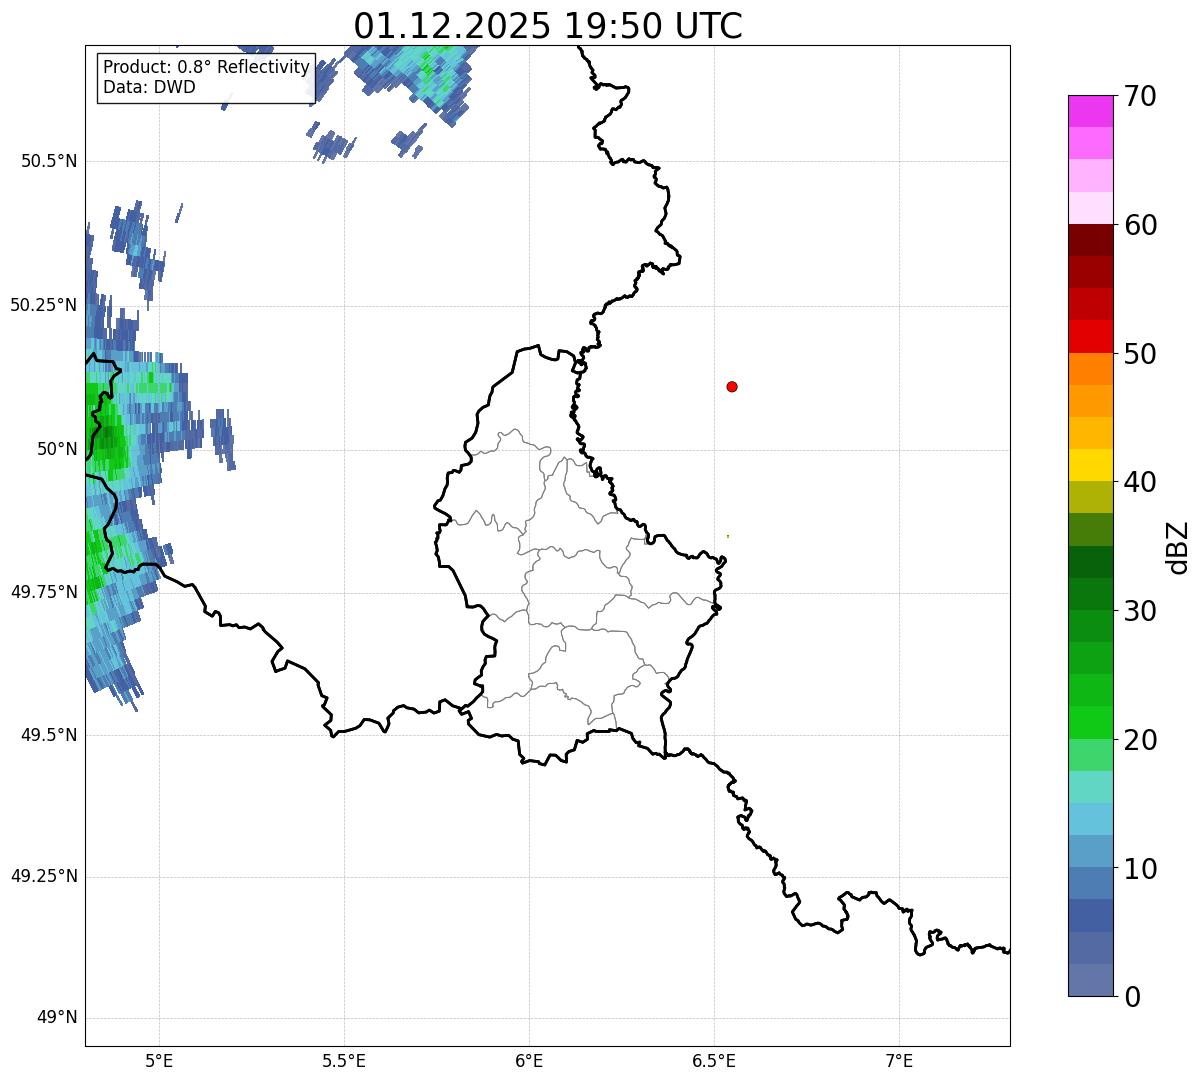The height and width of the screenshot is (1081, 1202).
Task: Click the green radar echo near 50°N
Action: 106,435
